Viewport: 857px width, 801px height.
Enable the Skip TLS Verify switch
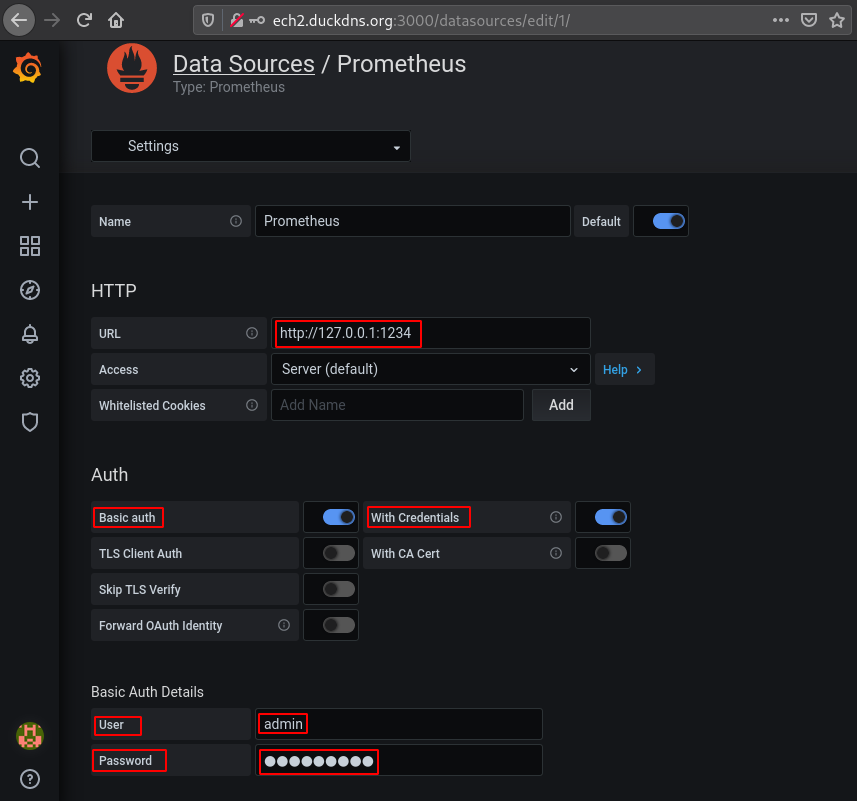[338, 589]
